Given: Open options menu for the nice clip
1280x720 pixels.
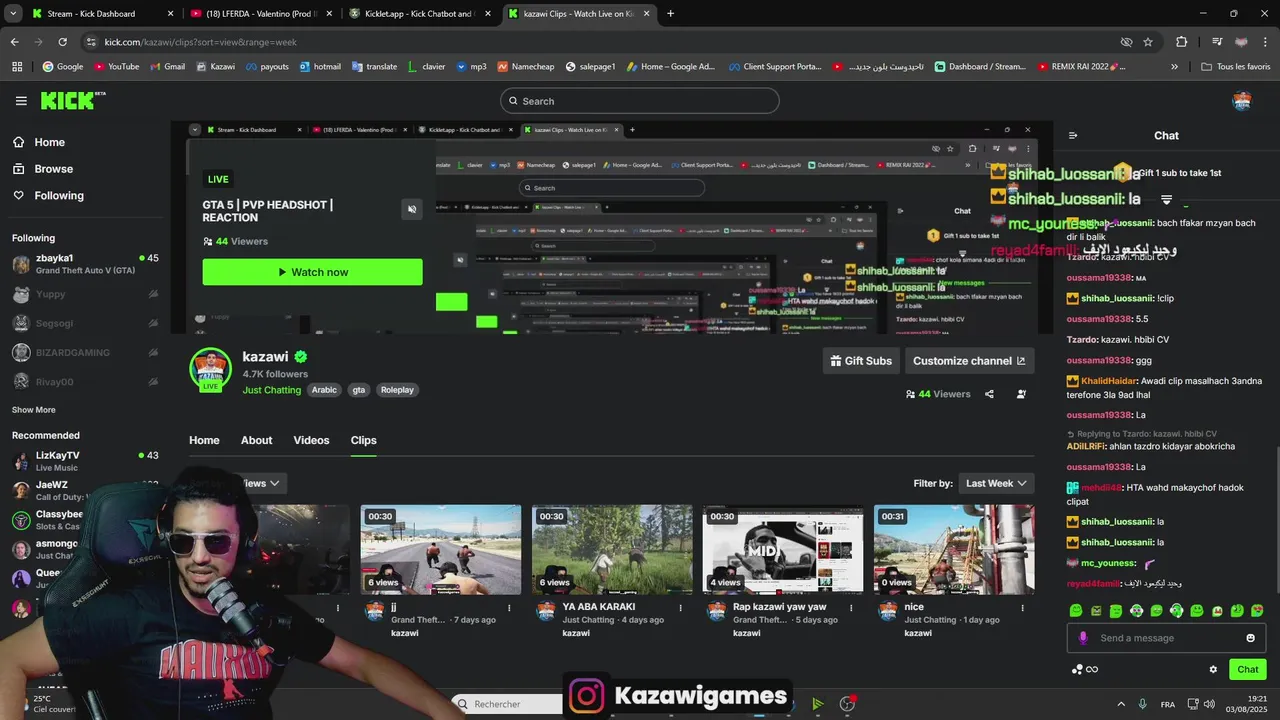Looking at the screenshot, I should 1022,607.
